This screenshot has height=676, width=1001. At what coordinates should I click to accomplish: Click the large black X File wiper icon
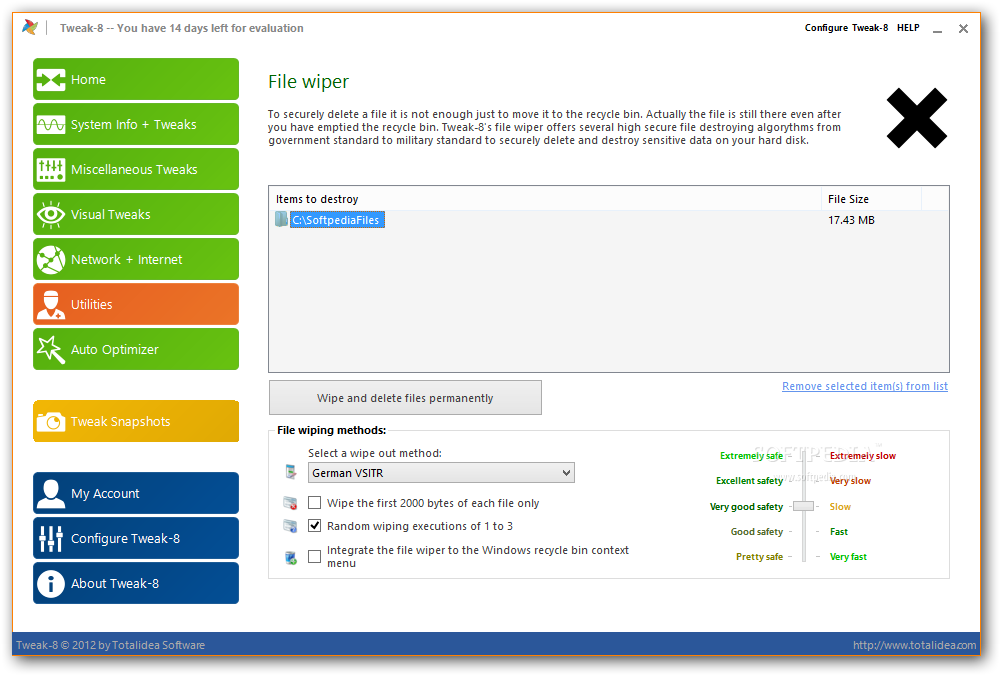click(916, 118)
